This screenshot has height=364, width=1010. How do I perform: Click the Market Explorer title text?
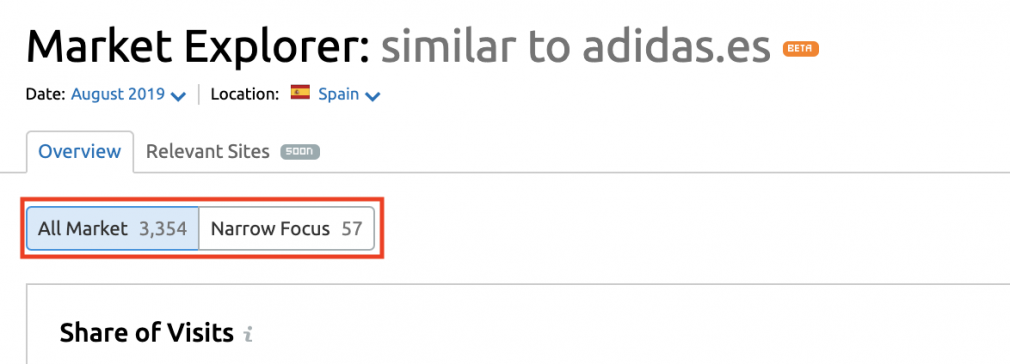[x=198, y=48]
